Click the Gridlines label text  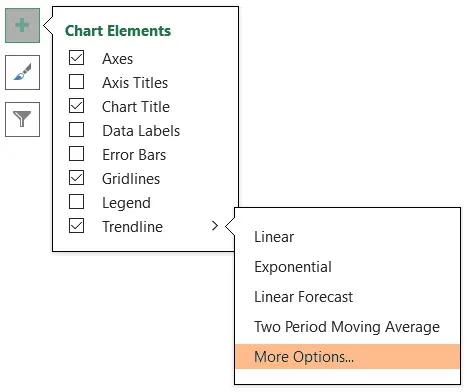click(131, 179)
